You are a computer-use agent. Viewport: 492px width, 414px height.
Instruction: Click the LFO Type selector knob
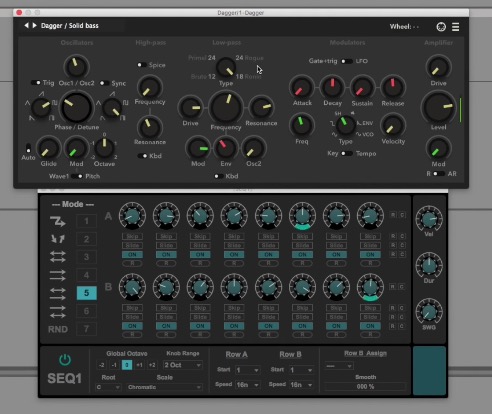click(345, 125)
